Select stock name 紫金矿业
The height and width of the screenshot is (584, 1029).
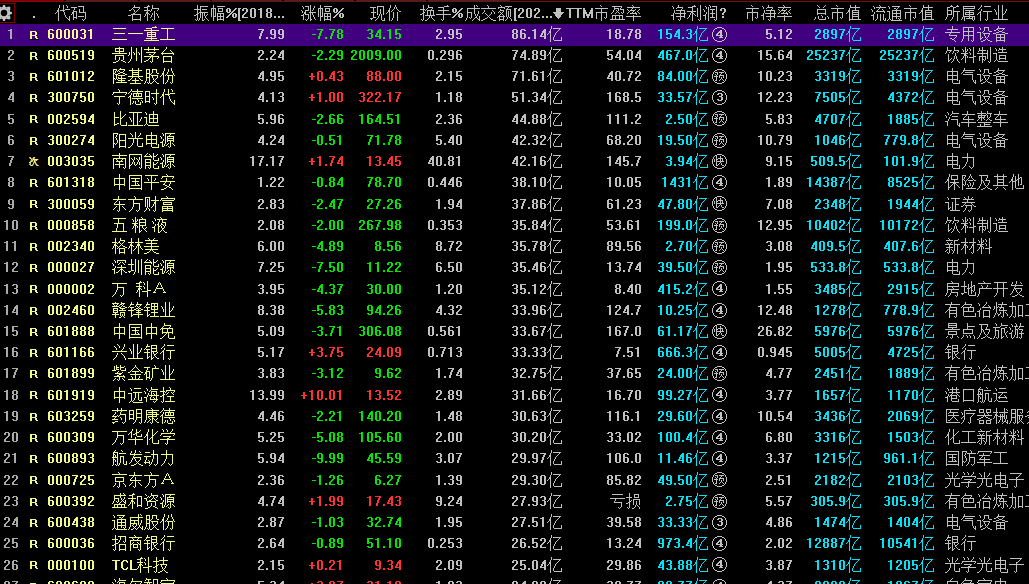[144, 374]
